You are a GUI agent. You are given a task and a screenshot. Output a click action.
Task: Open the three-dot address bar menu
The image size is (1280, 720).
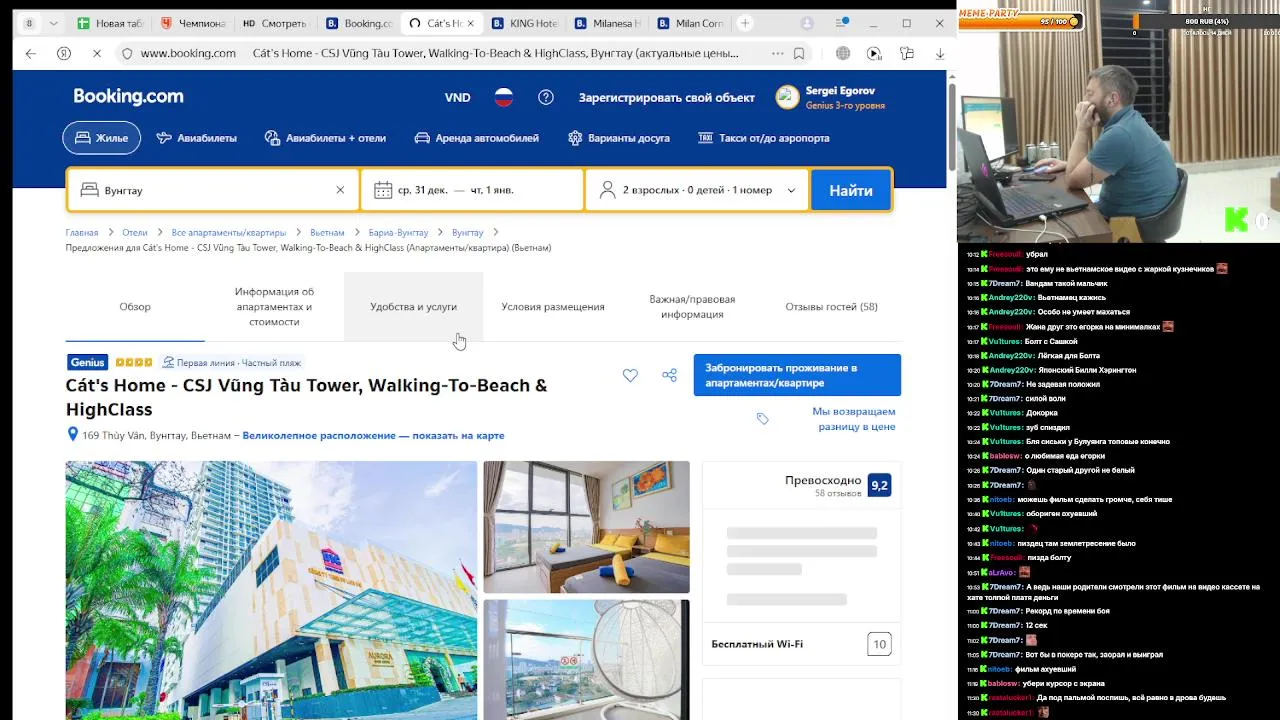[x=777, y=54]
